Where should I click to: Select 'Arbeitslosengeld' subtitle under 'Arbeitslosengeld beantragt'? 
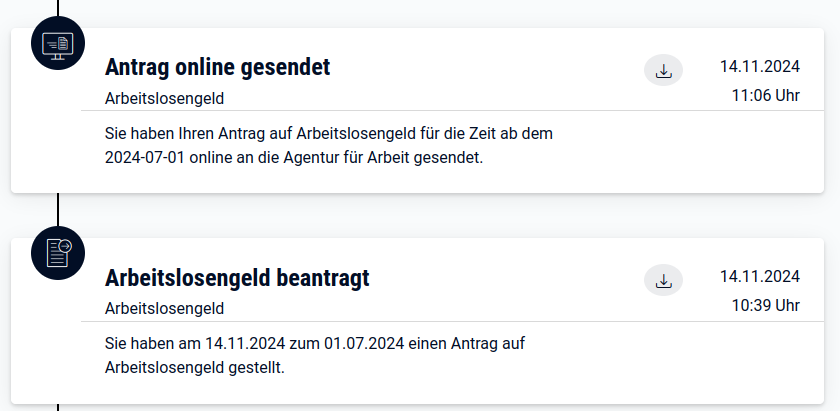point(164,309)
